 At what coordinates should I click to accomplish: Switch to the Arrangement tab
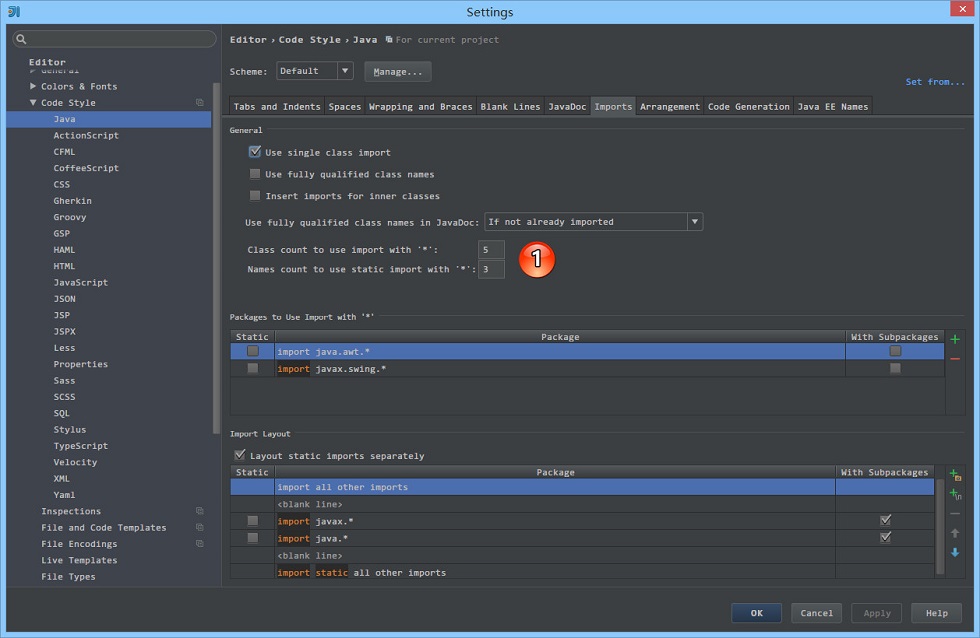click(x=669, y=106)
